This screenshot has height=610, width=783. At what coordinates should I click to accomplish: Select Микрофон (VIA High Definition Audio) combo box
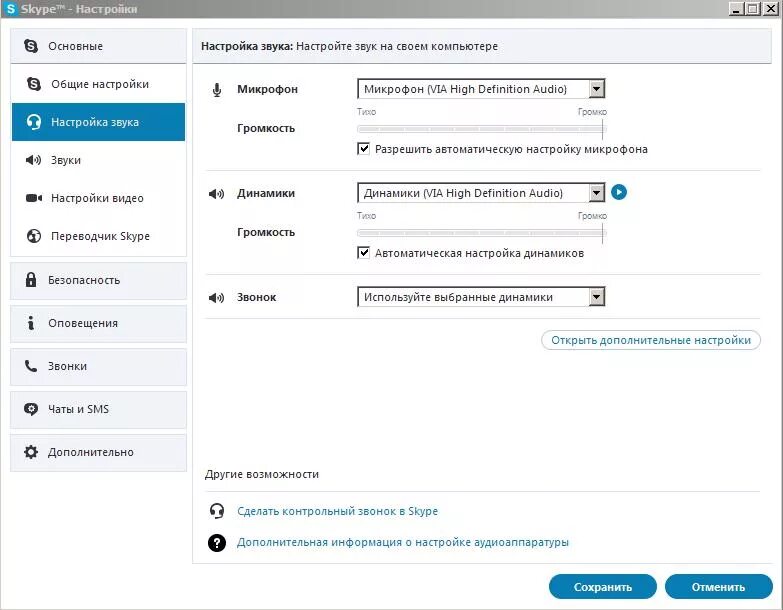click(x=481, y=89)
